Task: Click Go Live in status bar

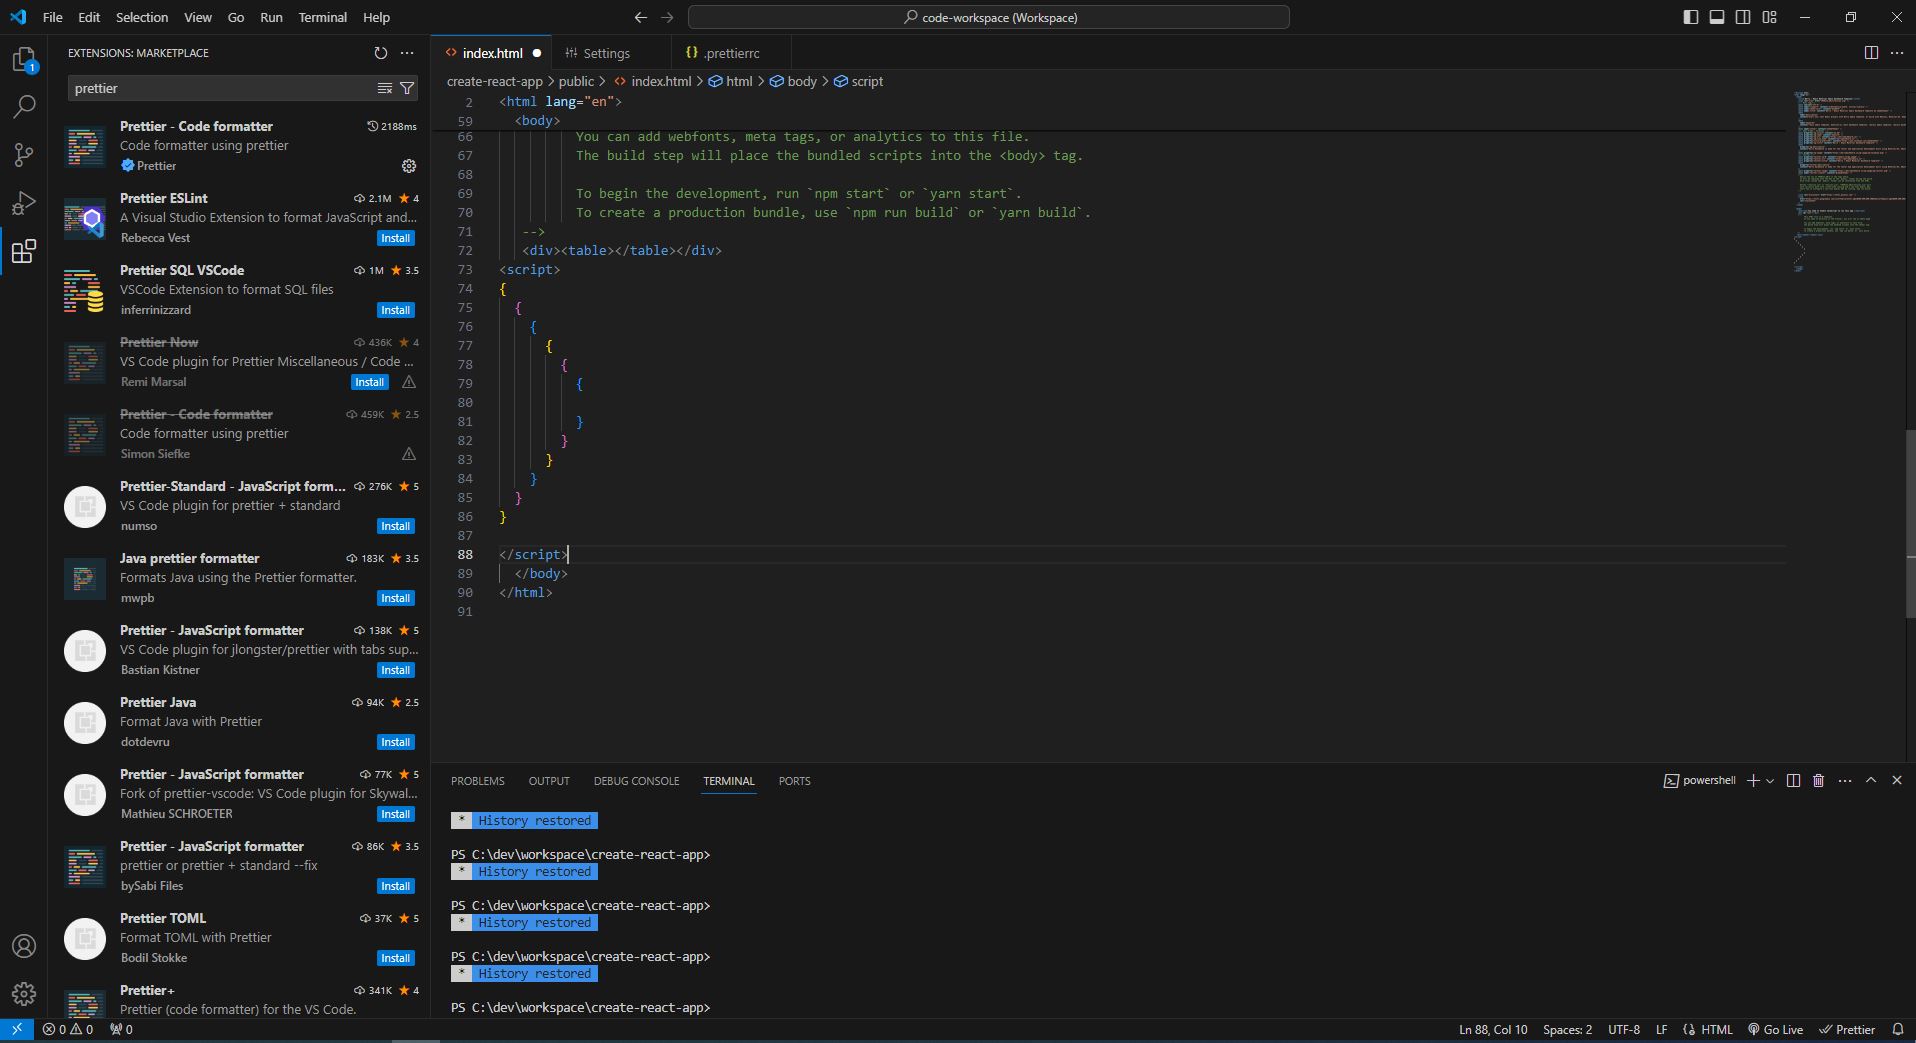Action: (1775, 1029)
